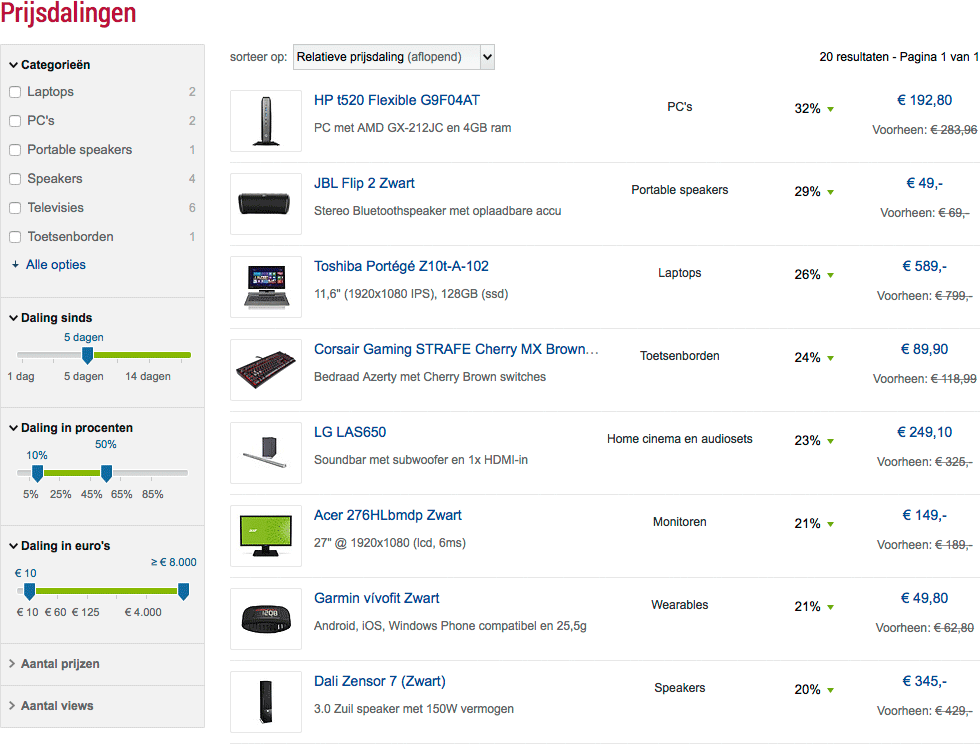Click the LG LAS650 soundbar thumbnail
The width and height of the screenshot is (980, 744).
(266, 453)
